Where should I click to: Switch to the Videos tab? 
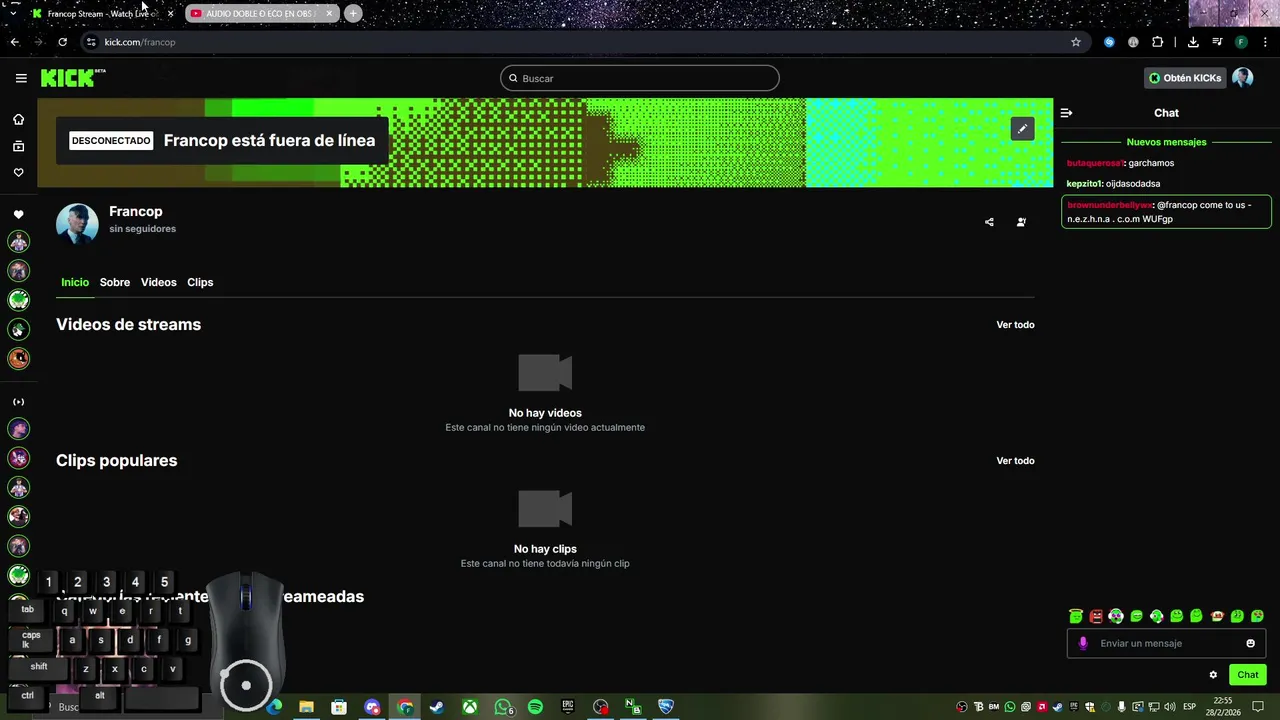(x=158, y=282)
